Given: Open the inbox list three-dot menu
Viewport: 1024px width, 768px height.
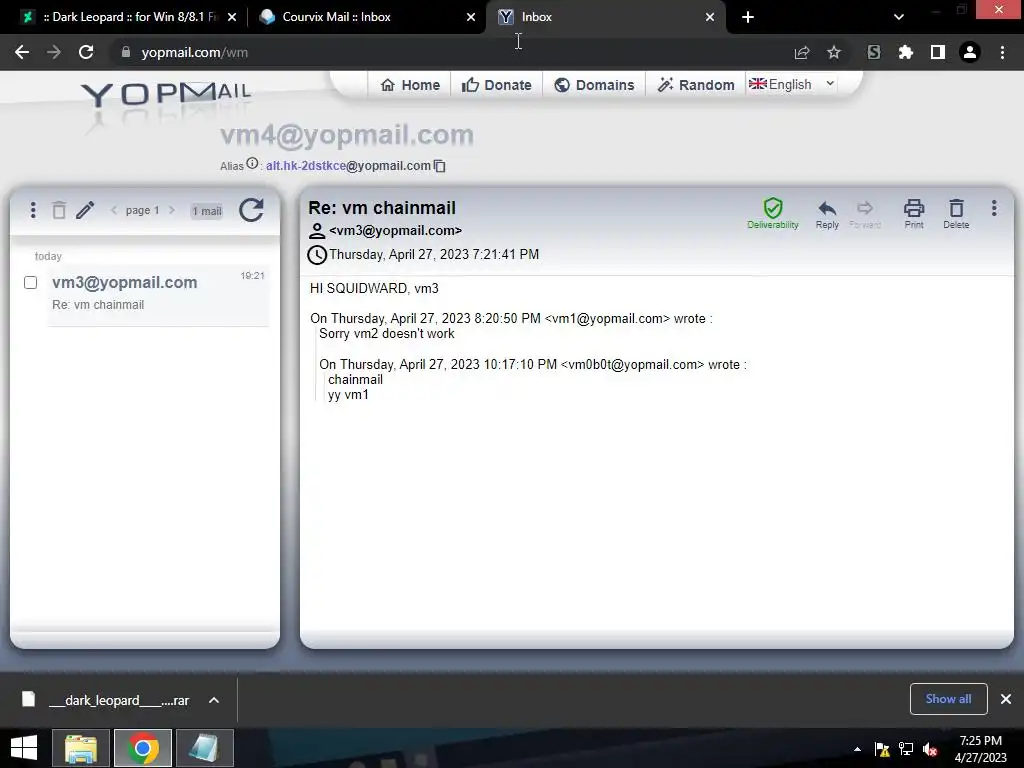Looking at the screenshot, I should [33, 210].
